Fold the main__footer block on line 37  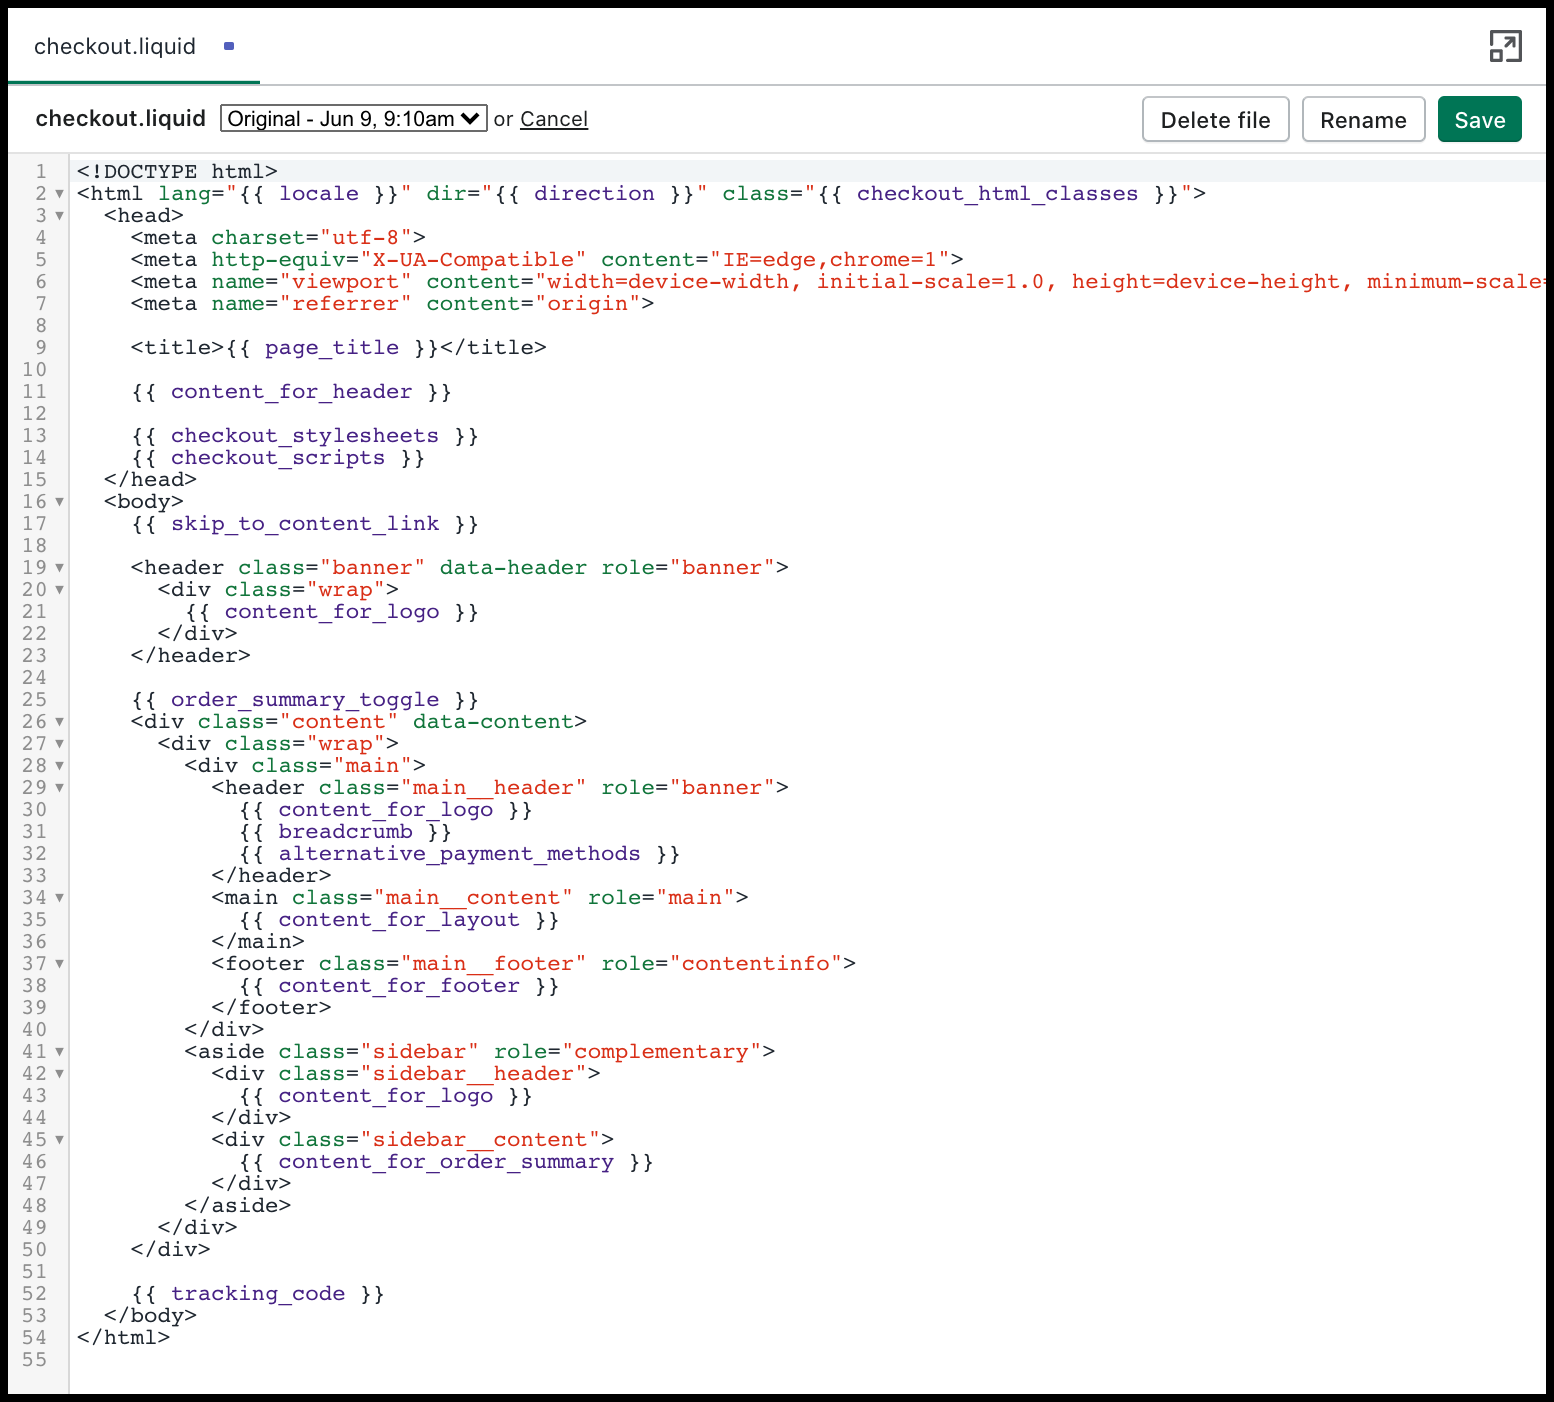coord(60,964)
